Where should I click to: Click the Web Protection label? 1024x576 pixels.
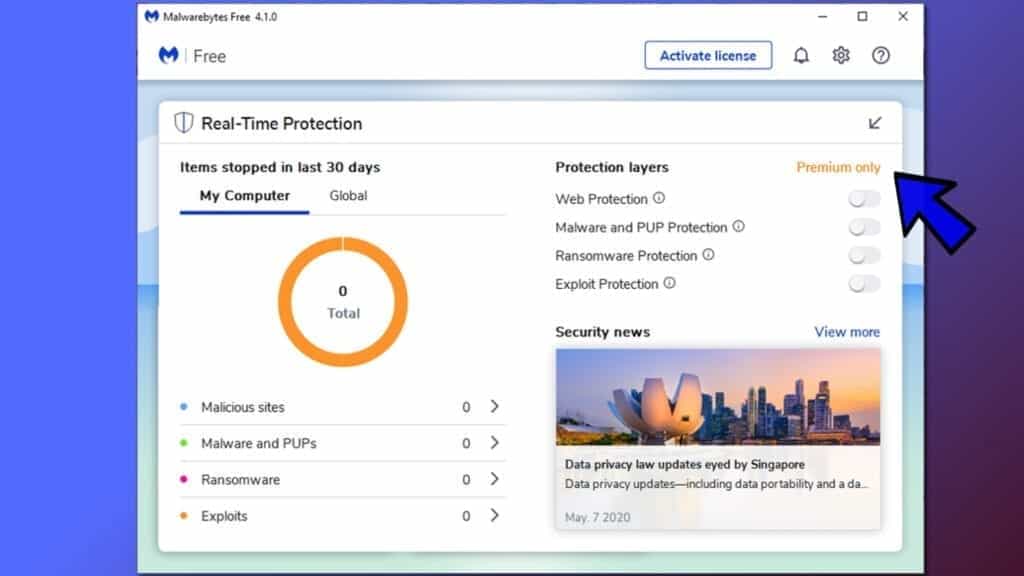pos(601,199)
